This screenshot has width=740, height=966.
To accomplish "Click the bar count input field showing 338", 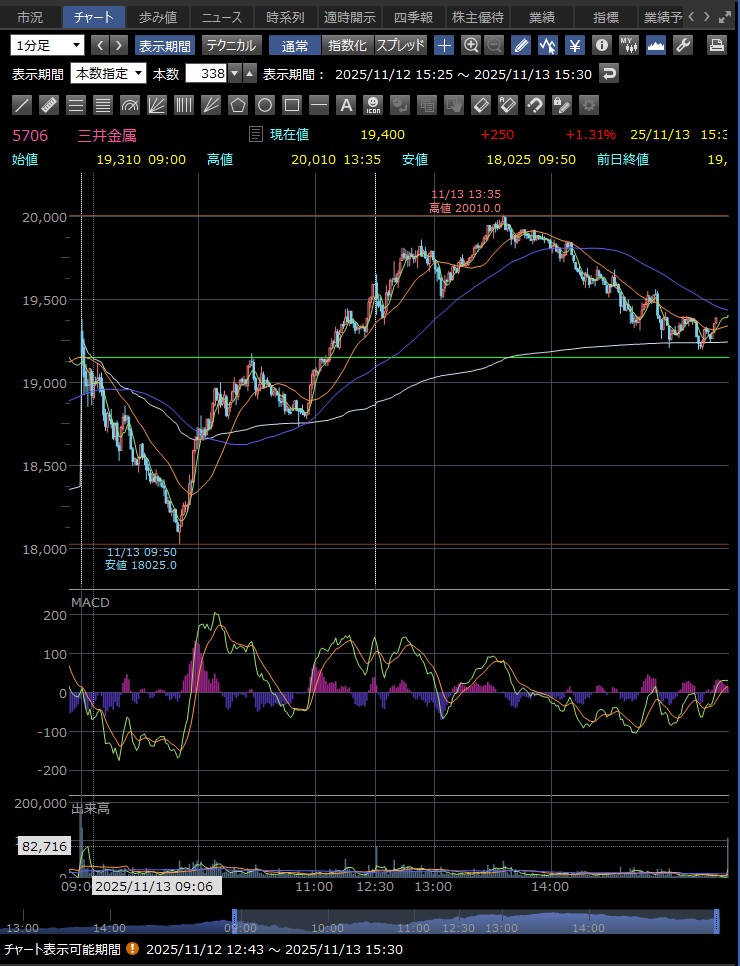I will 207,74.
